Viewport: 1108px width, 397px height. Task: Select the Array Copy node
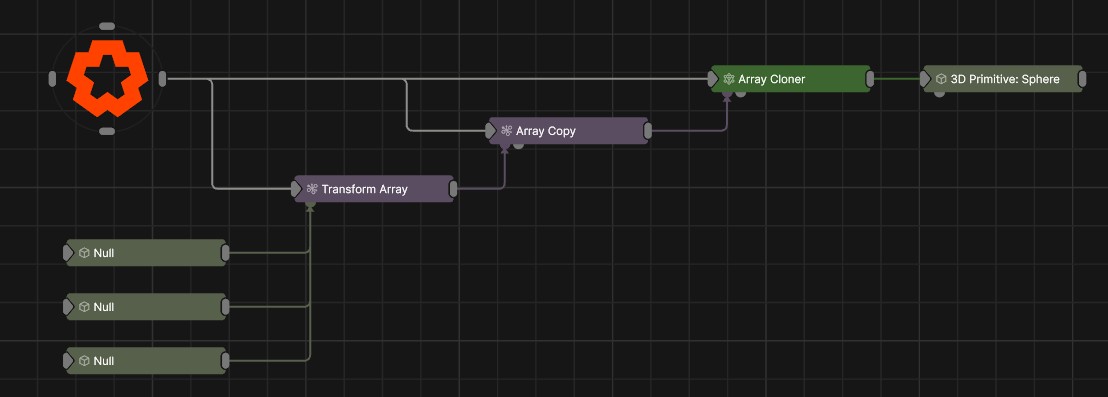tap(569, 131)
